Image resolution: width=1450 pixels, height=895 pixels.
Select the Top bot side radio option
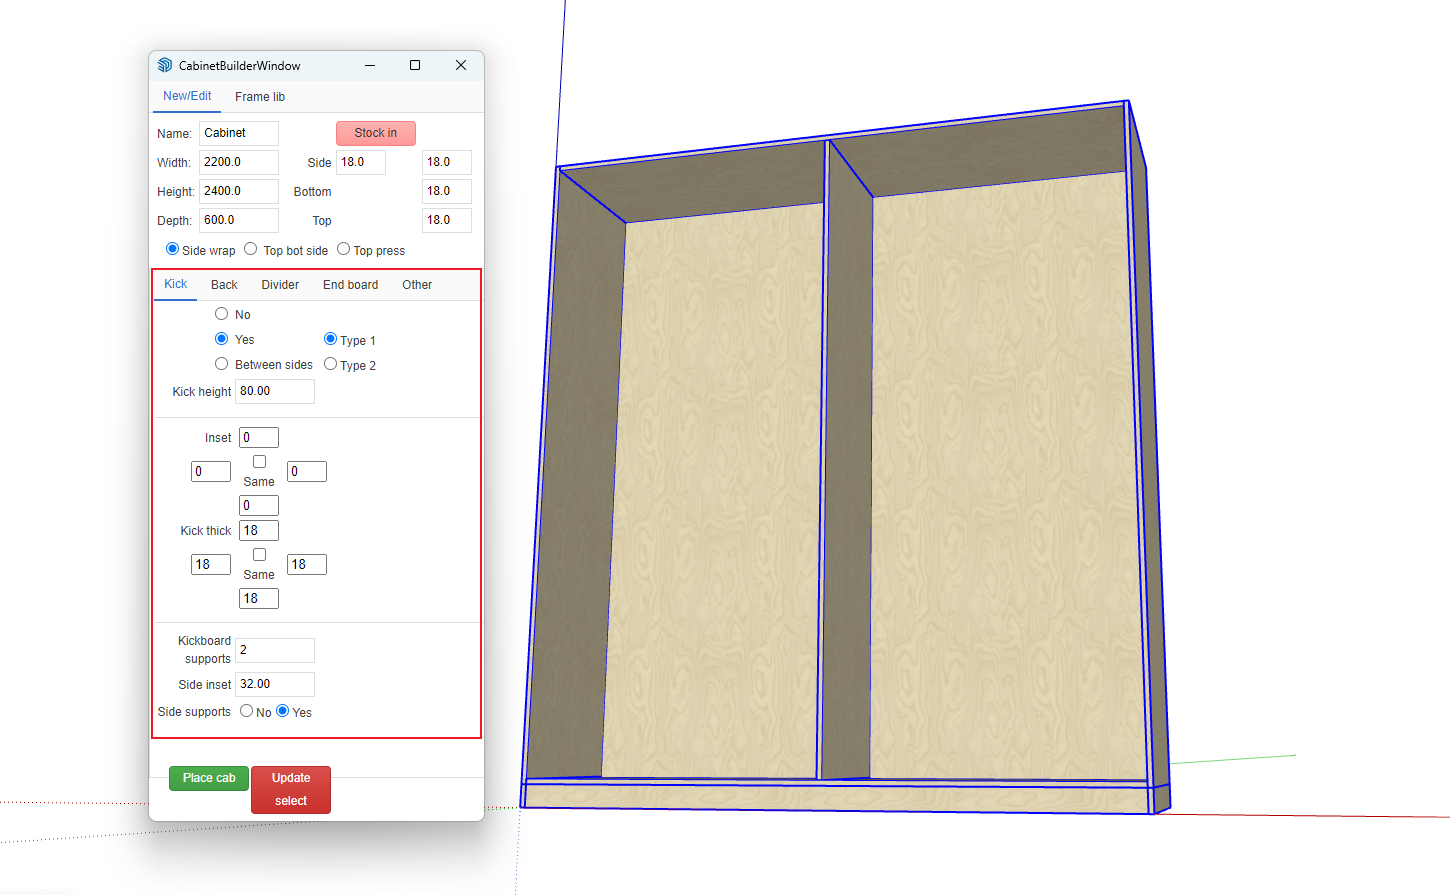[251, 249]
